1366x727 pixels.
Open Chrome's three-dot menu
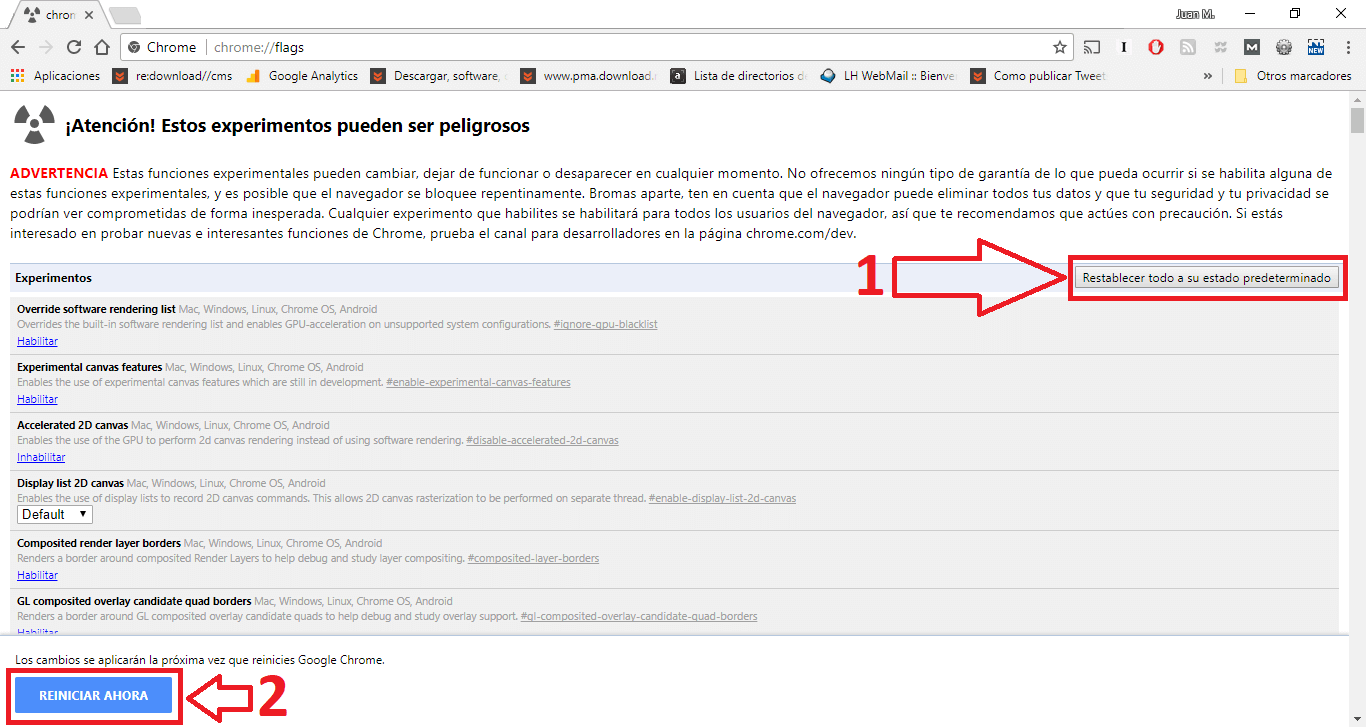coord(1346,47)
